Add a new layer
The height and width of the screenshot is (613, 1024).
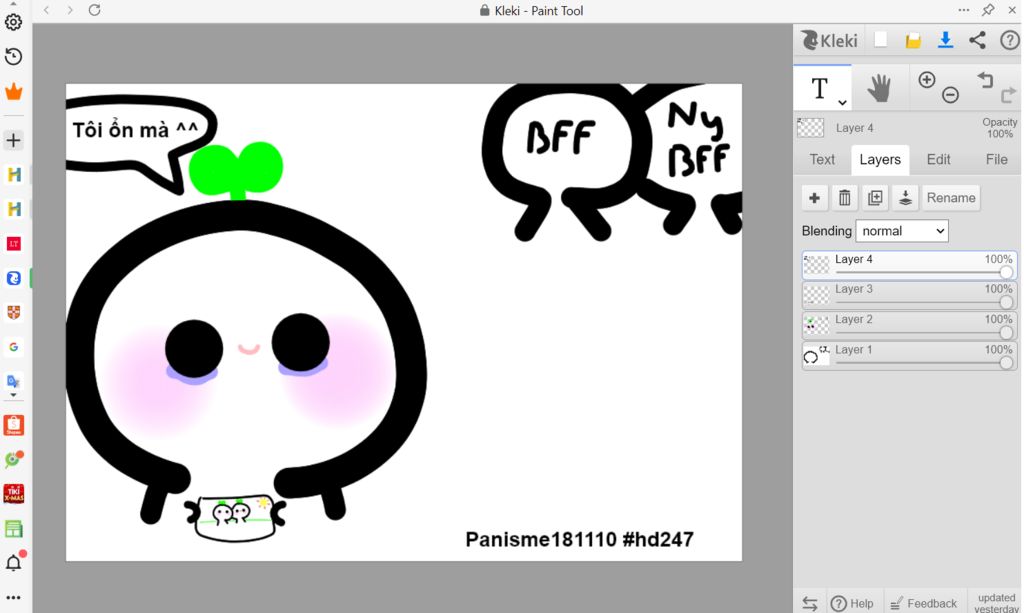point(814,198)
